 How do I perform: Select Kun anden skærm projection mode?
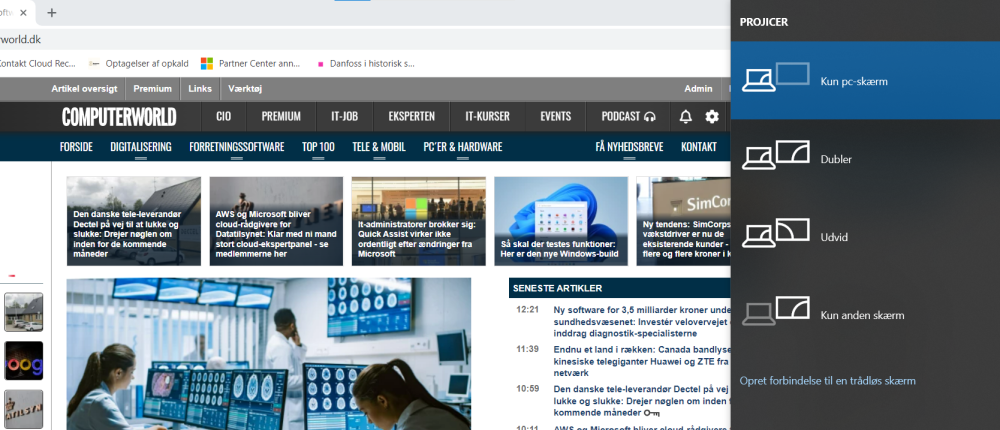[x=865, y=314]
